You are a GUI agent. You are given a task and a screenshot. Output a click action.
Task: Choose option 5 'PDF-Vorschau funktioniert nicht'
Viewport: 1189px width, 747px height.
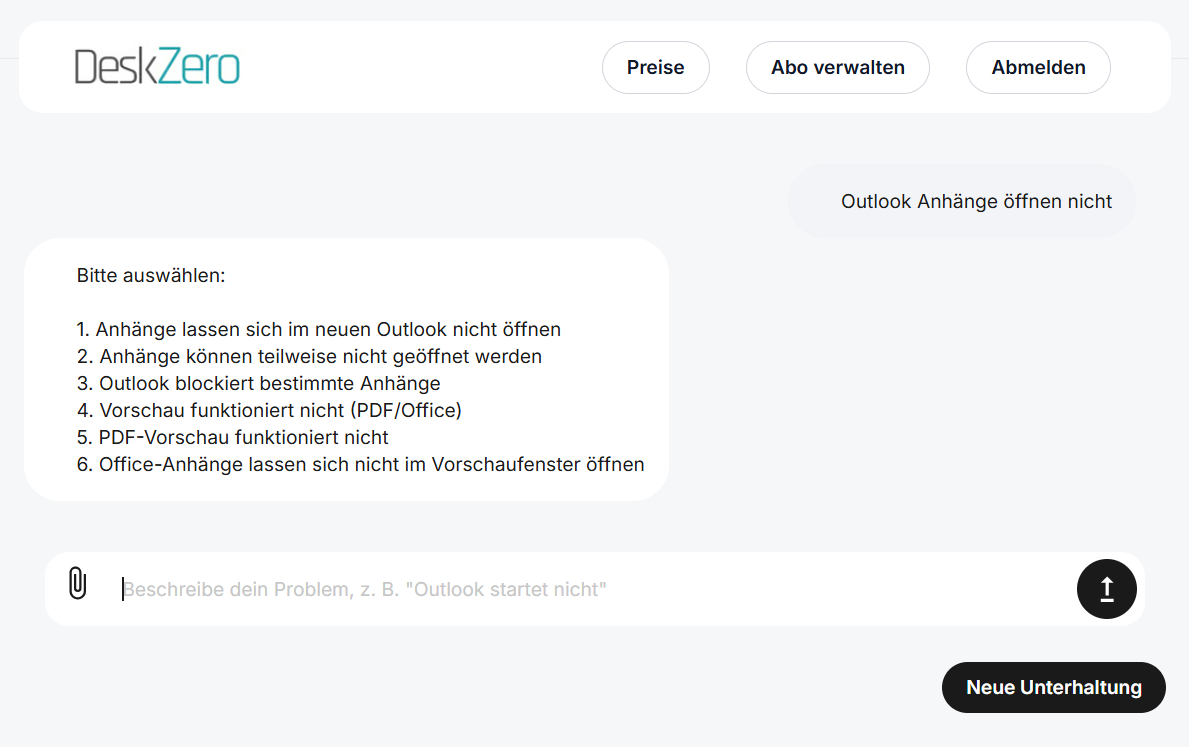pyautogui.click(x=243, y=437)
